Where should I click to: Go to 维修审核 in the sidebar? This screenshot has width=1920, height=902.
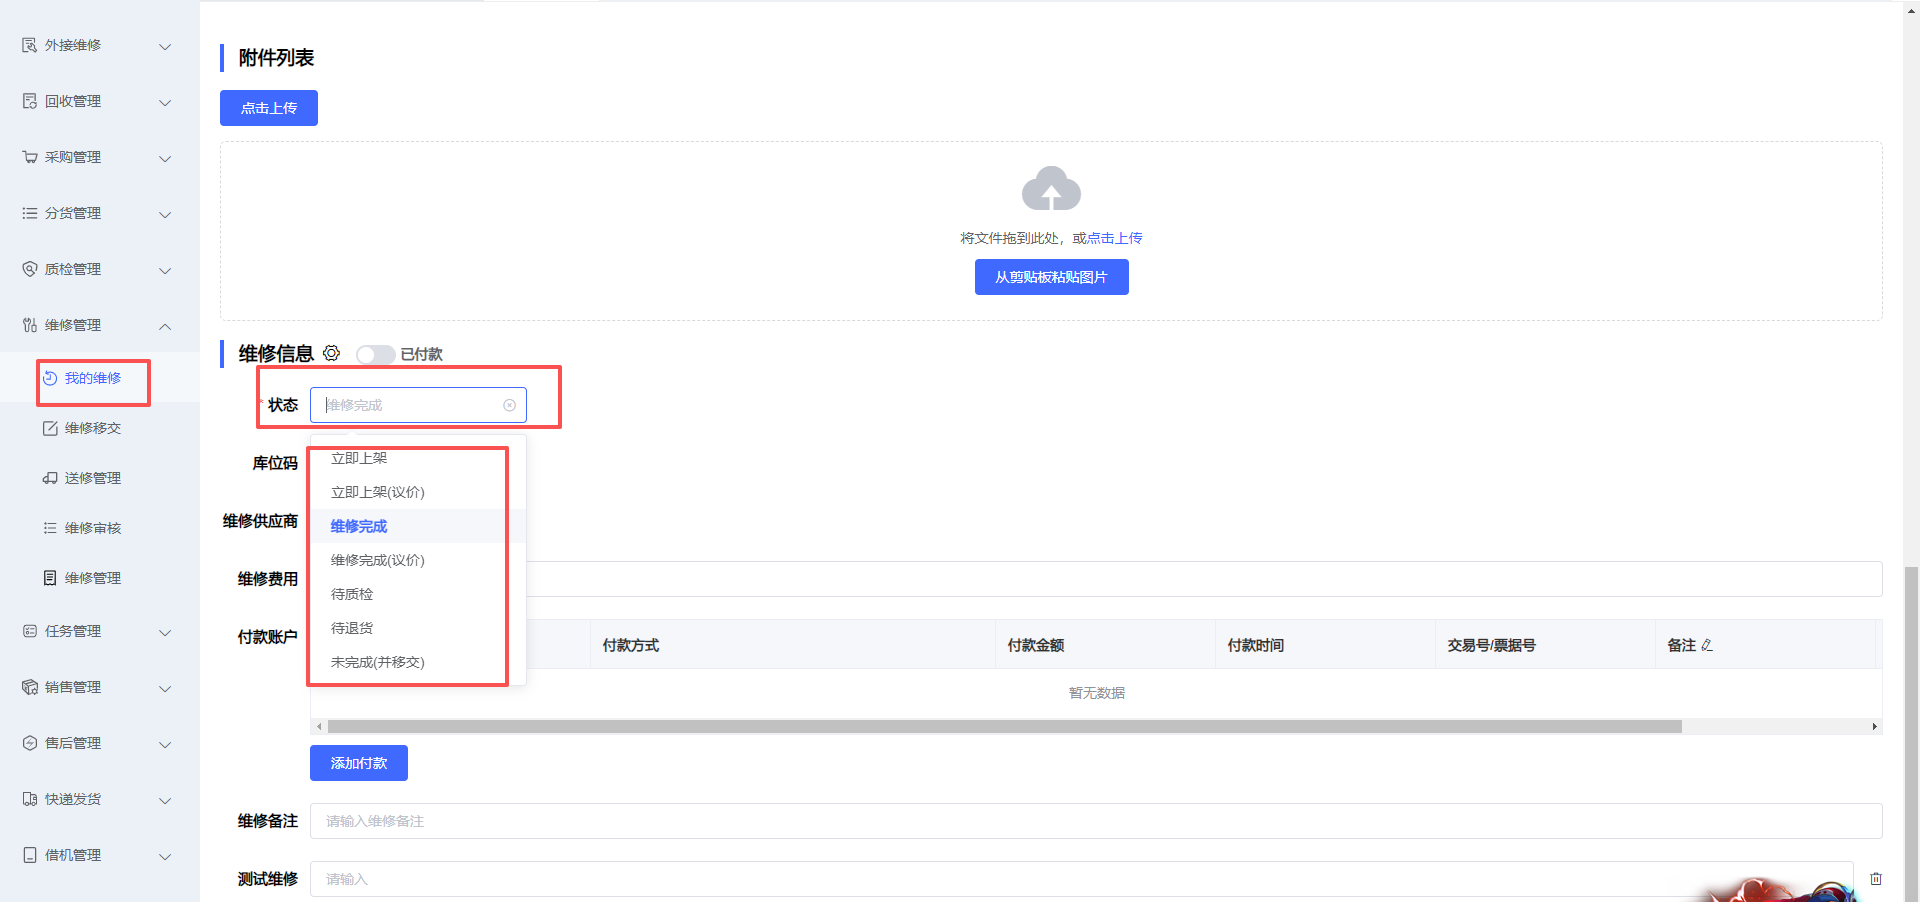[x=92, y=528]
